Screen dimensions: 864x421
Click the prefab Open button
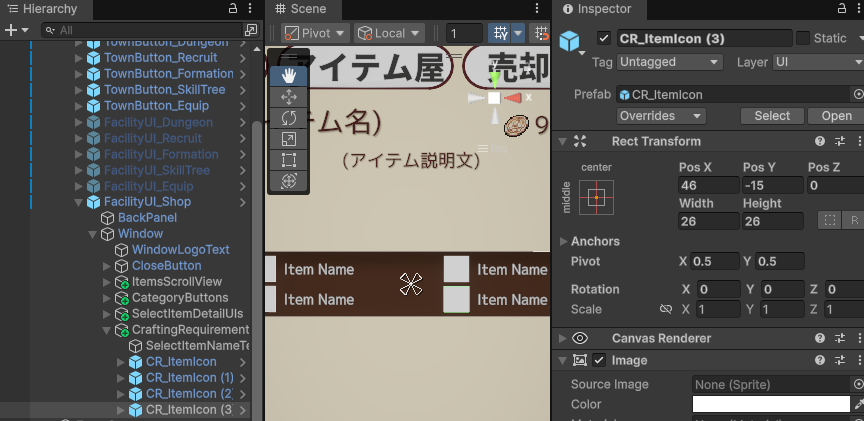click(836, 116)
